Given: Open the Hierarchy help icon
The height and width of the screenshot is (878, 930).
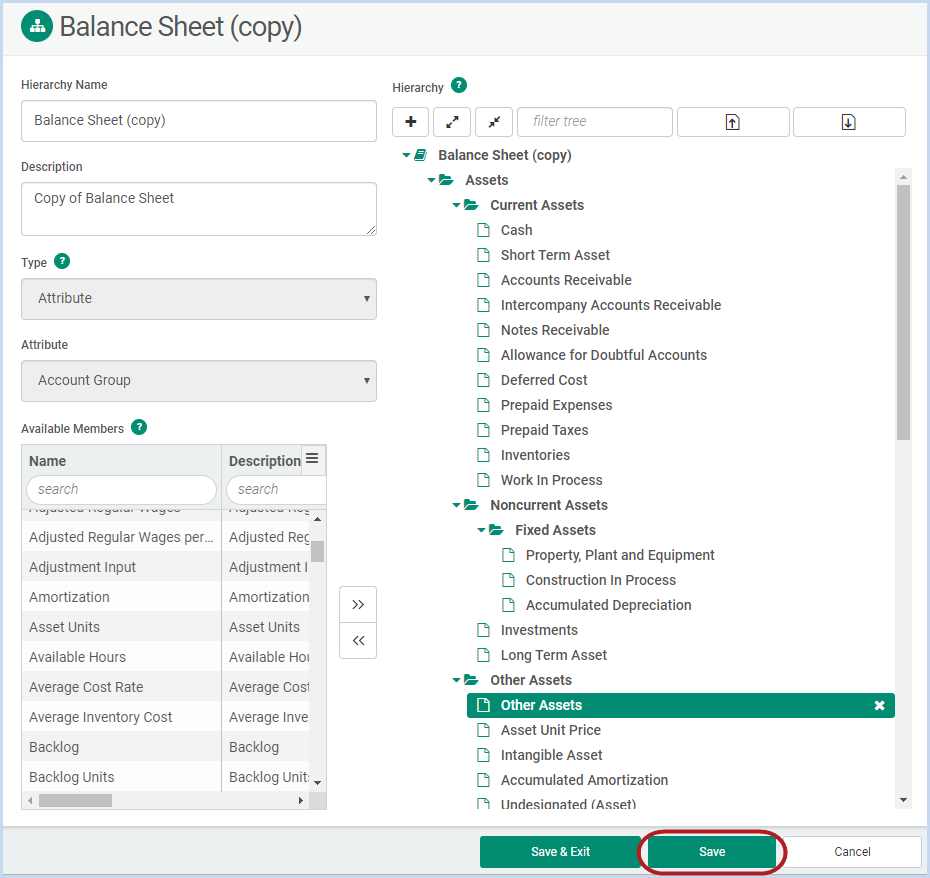Looking at the screenshot, I should point(459,85).
